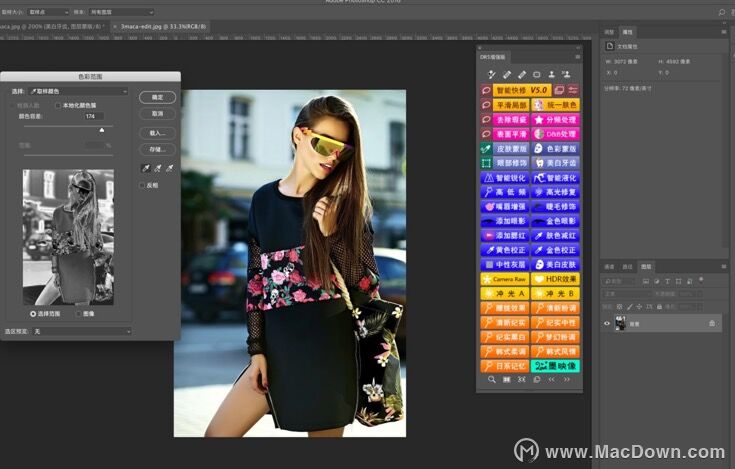
Task: Open the sliders settings icon beside 智能快修 V5.0
Action: tap(573, 90)
